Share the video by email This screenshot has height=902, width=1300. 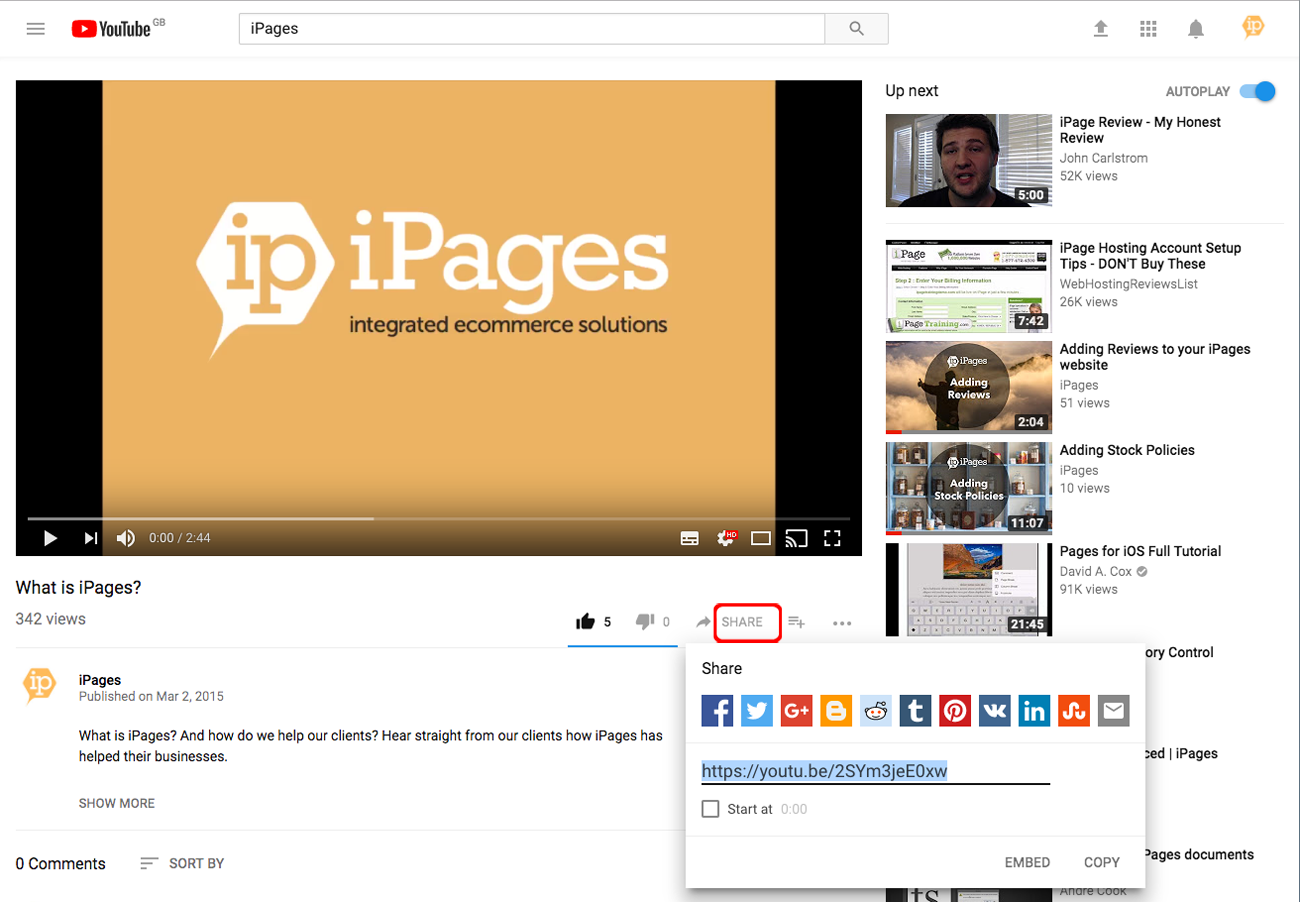[1113, 711]
